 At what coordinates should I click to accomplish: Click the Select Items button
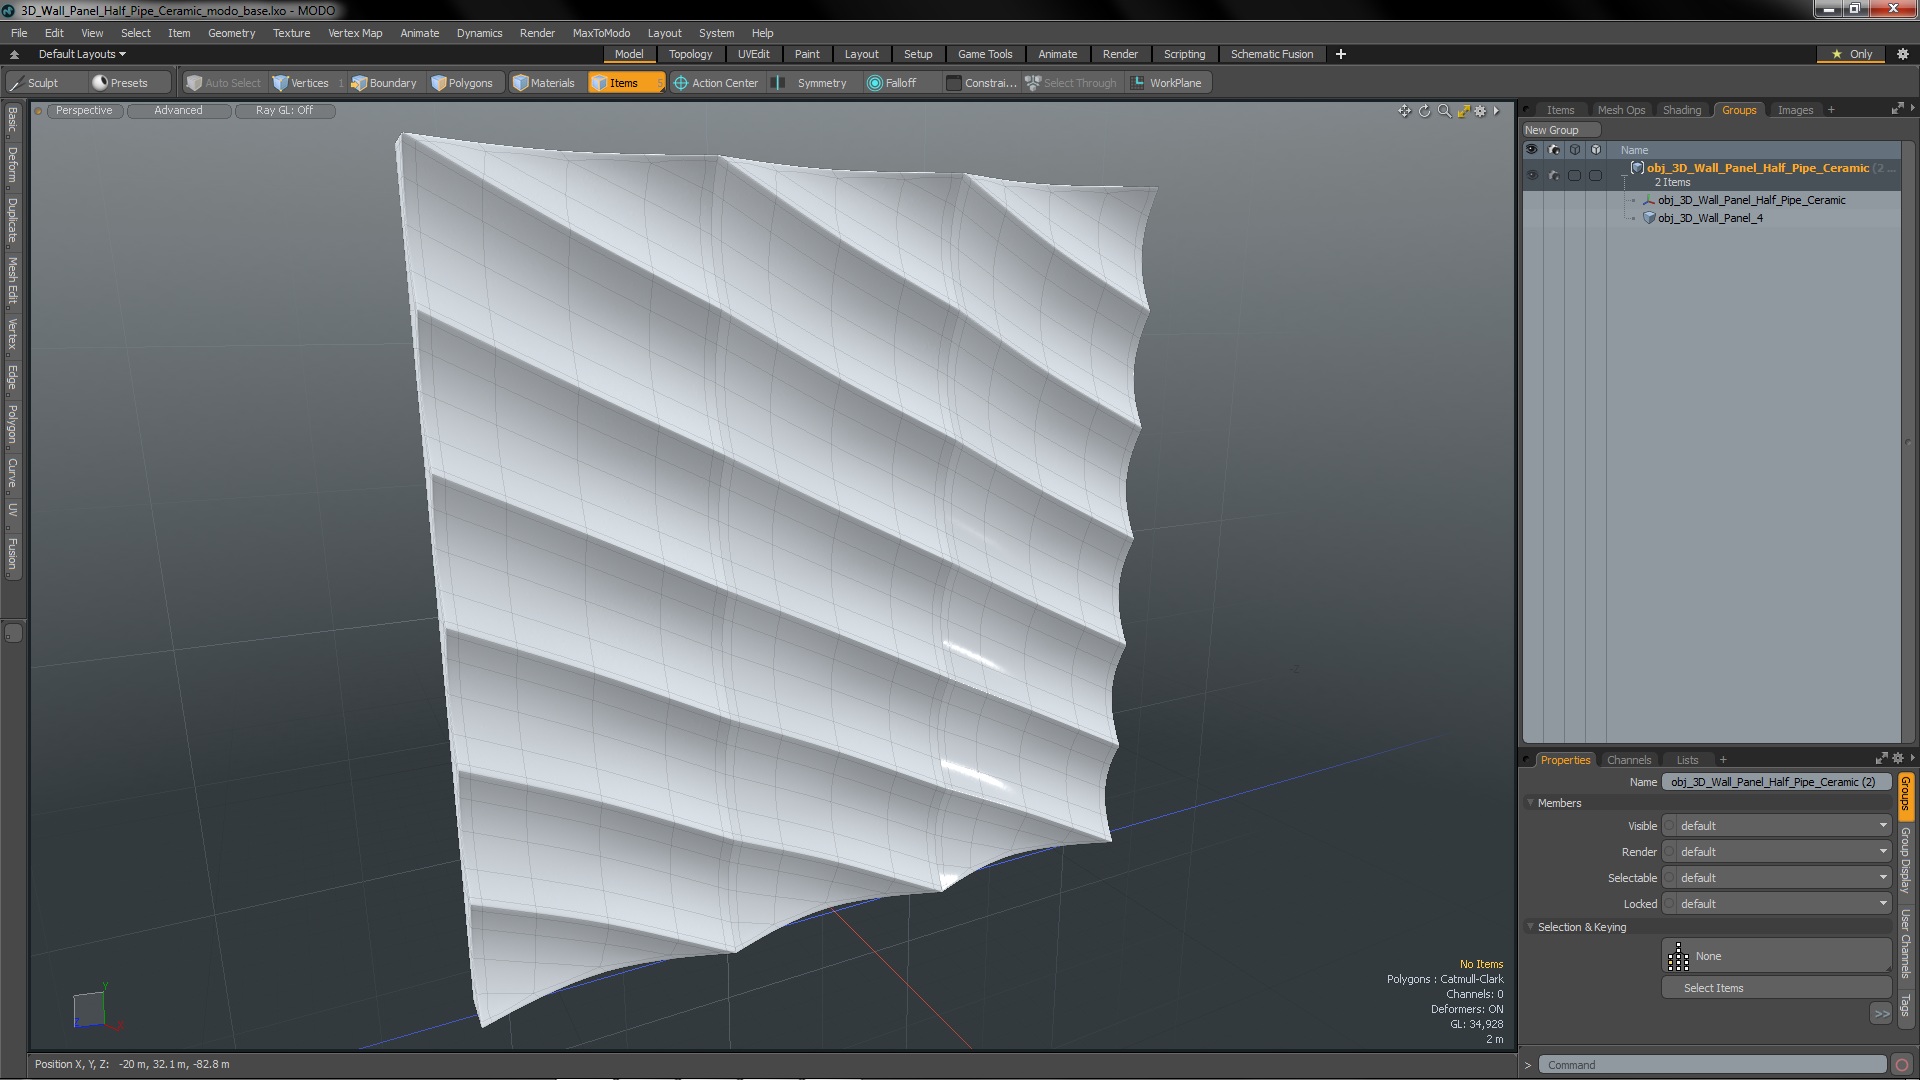click(1713, 988)
